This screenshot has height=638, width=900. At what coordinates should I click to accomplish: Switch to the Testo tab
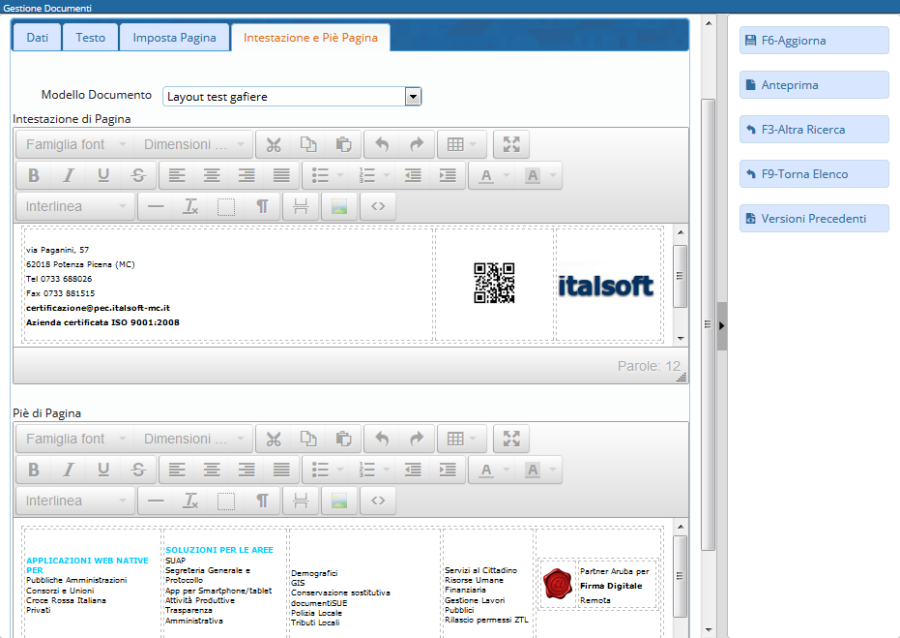(x=90, y=38)
